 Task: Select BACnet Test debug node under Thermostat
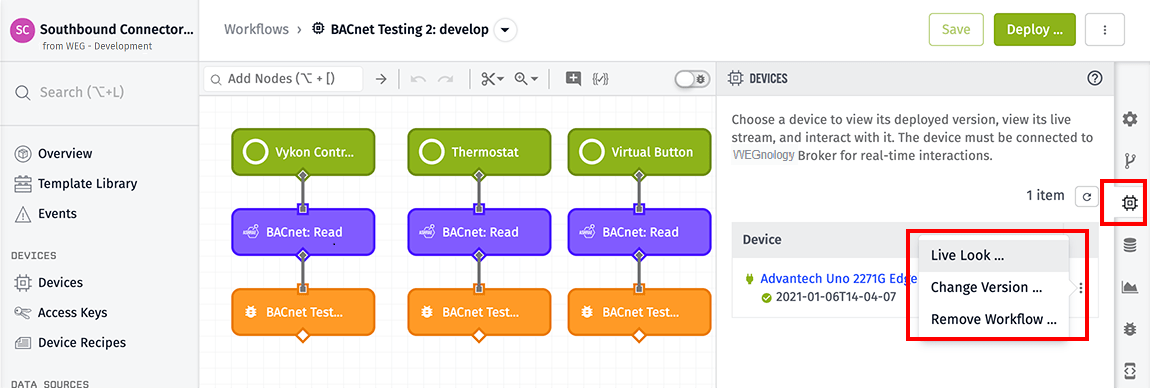[x=479, y=312]
